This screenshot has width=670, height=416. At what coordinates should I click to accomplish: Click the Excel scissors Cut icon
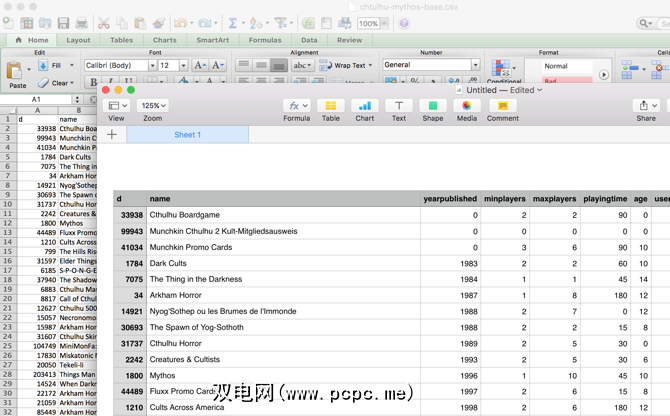click(x=105, y=23)
